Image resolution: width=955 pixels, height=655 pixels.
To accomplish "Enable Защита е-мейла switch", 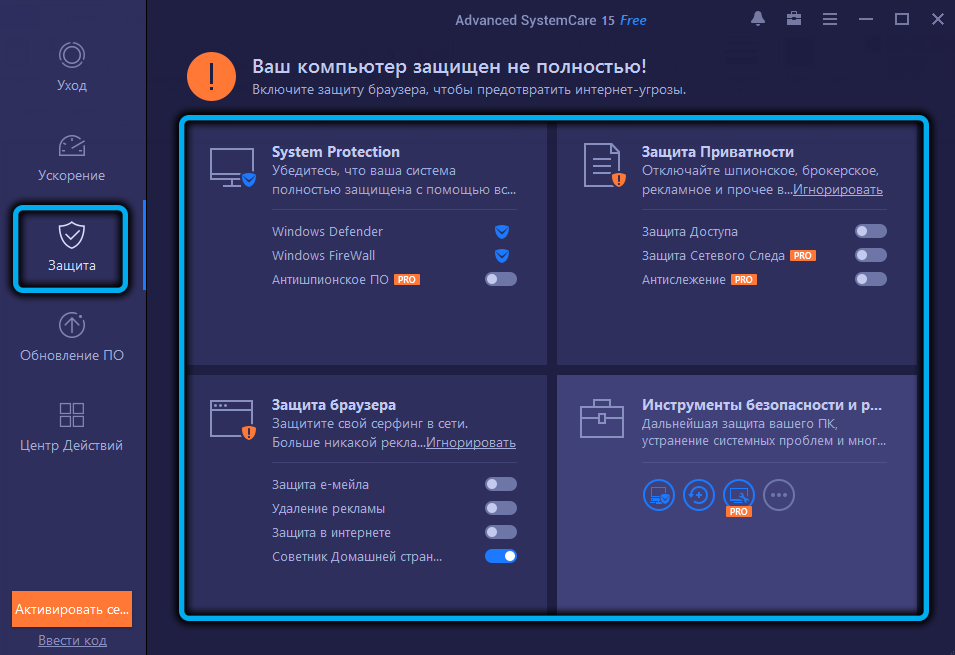I will 501,484.
